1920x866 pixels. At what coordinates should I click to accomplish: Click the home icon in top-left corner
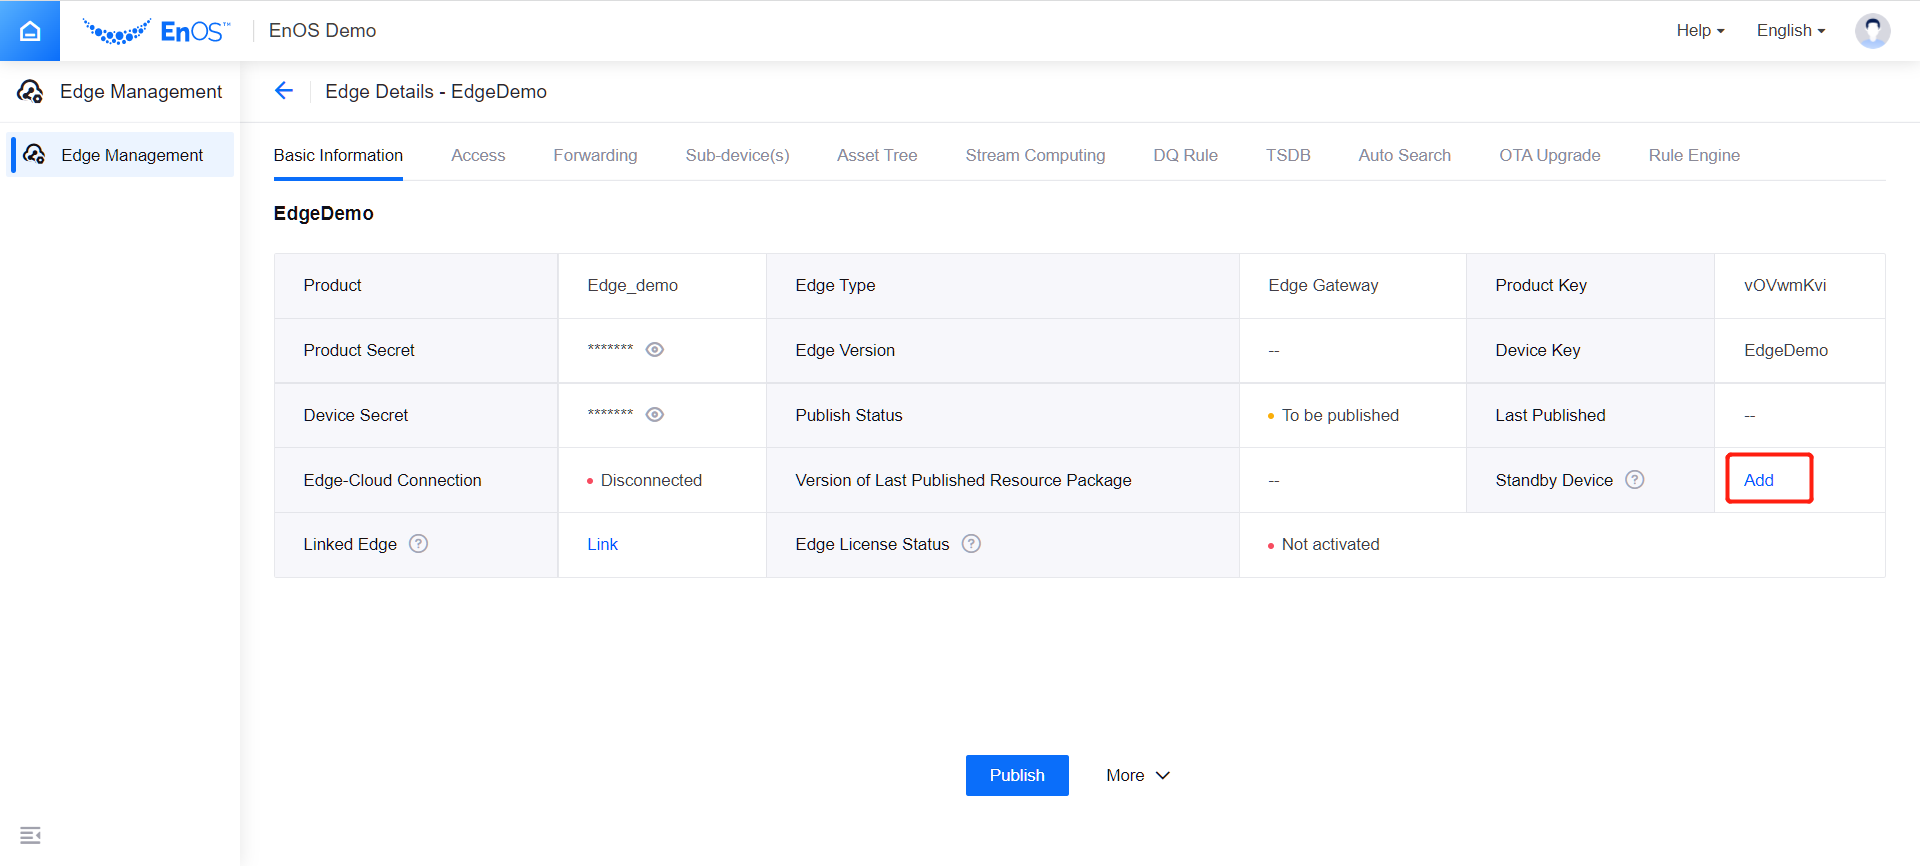coord(30,31)
